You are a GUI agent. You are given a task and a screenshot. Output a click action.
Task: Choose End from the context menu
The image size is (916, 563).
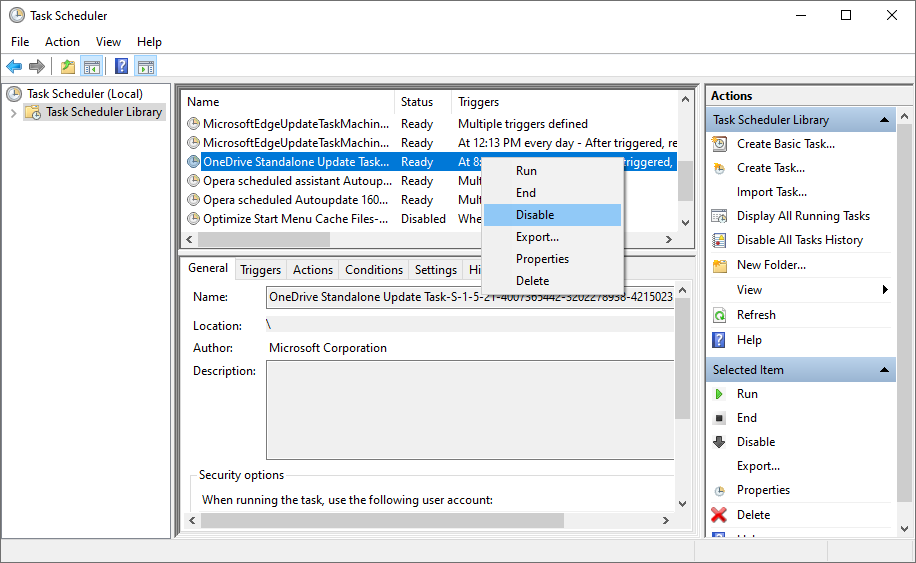coord(552,193)
